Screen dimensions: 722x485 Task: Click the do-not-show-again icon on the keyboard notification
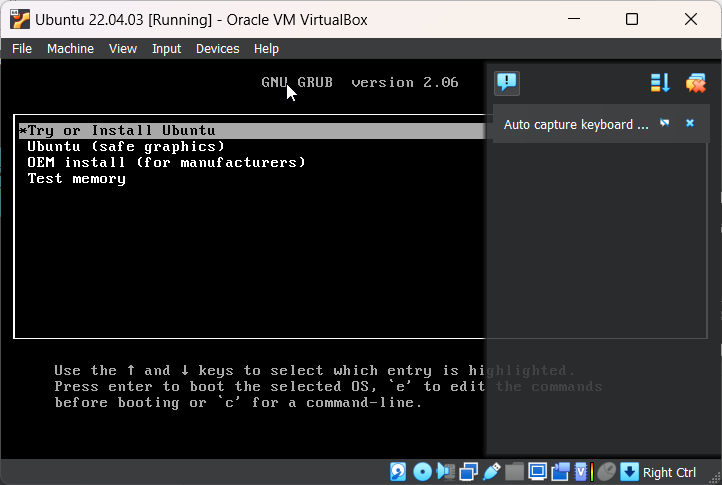[x=664, y=123]
